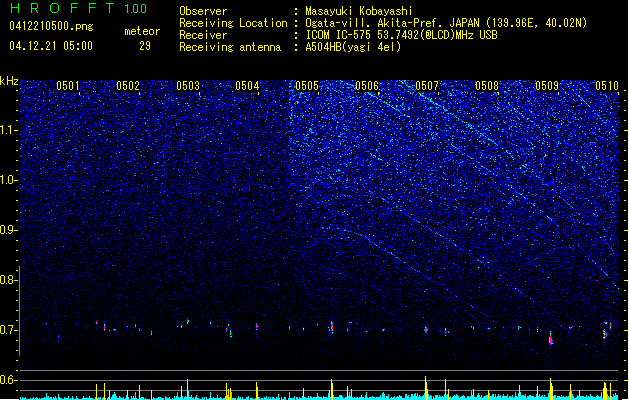This screenshot has width=629, height=400.
Task: Click the A504HB(yagi 4el) antenna text
Action: (353, 47)
